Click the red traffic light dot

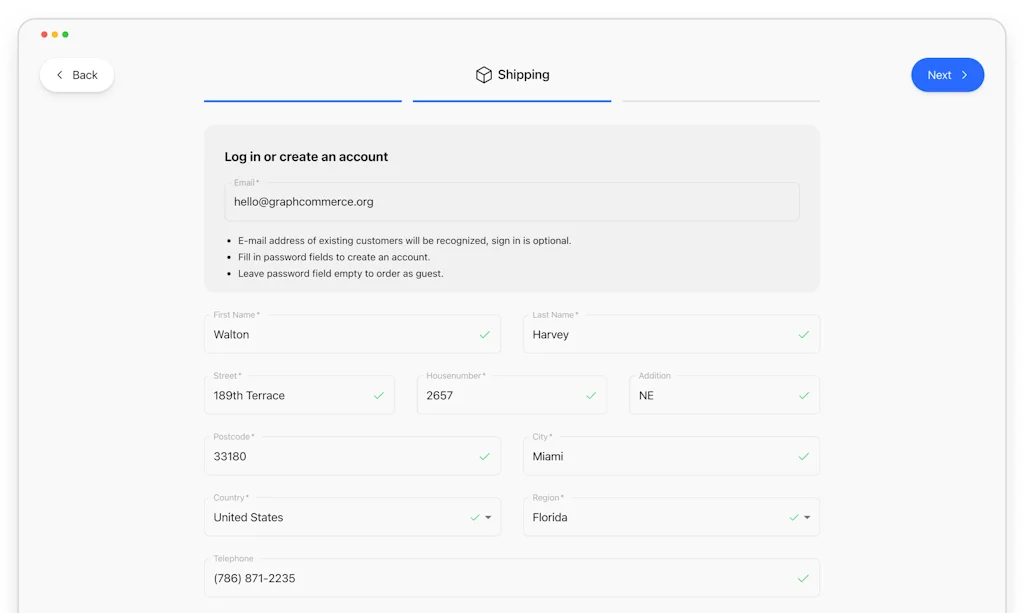click(x=43, y=33)
